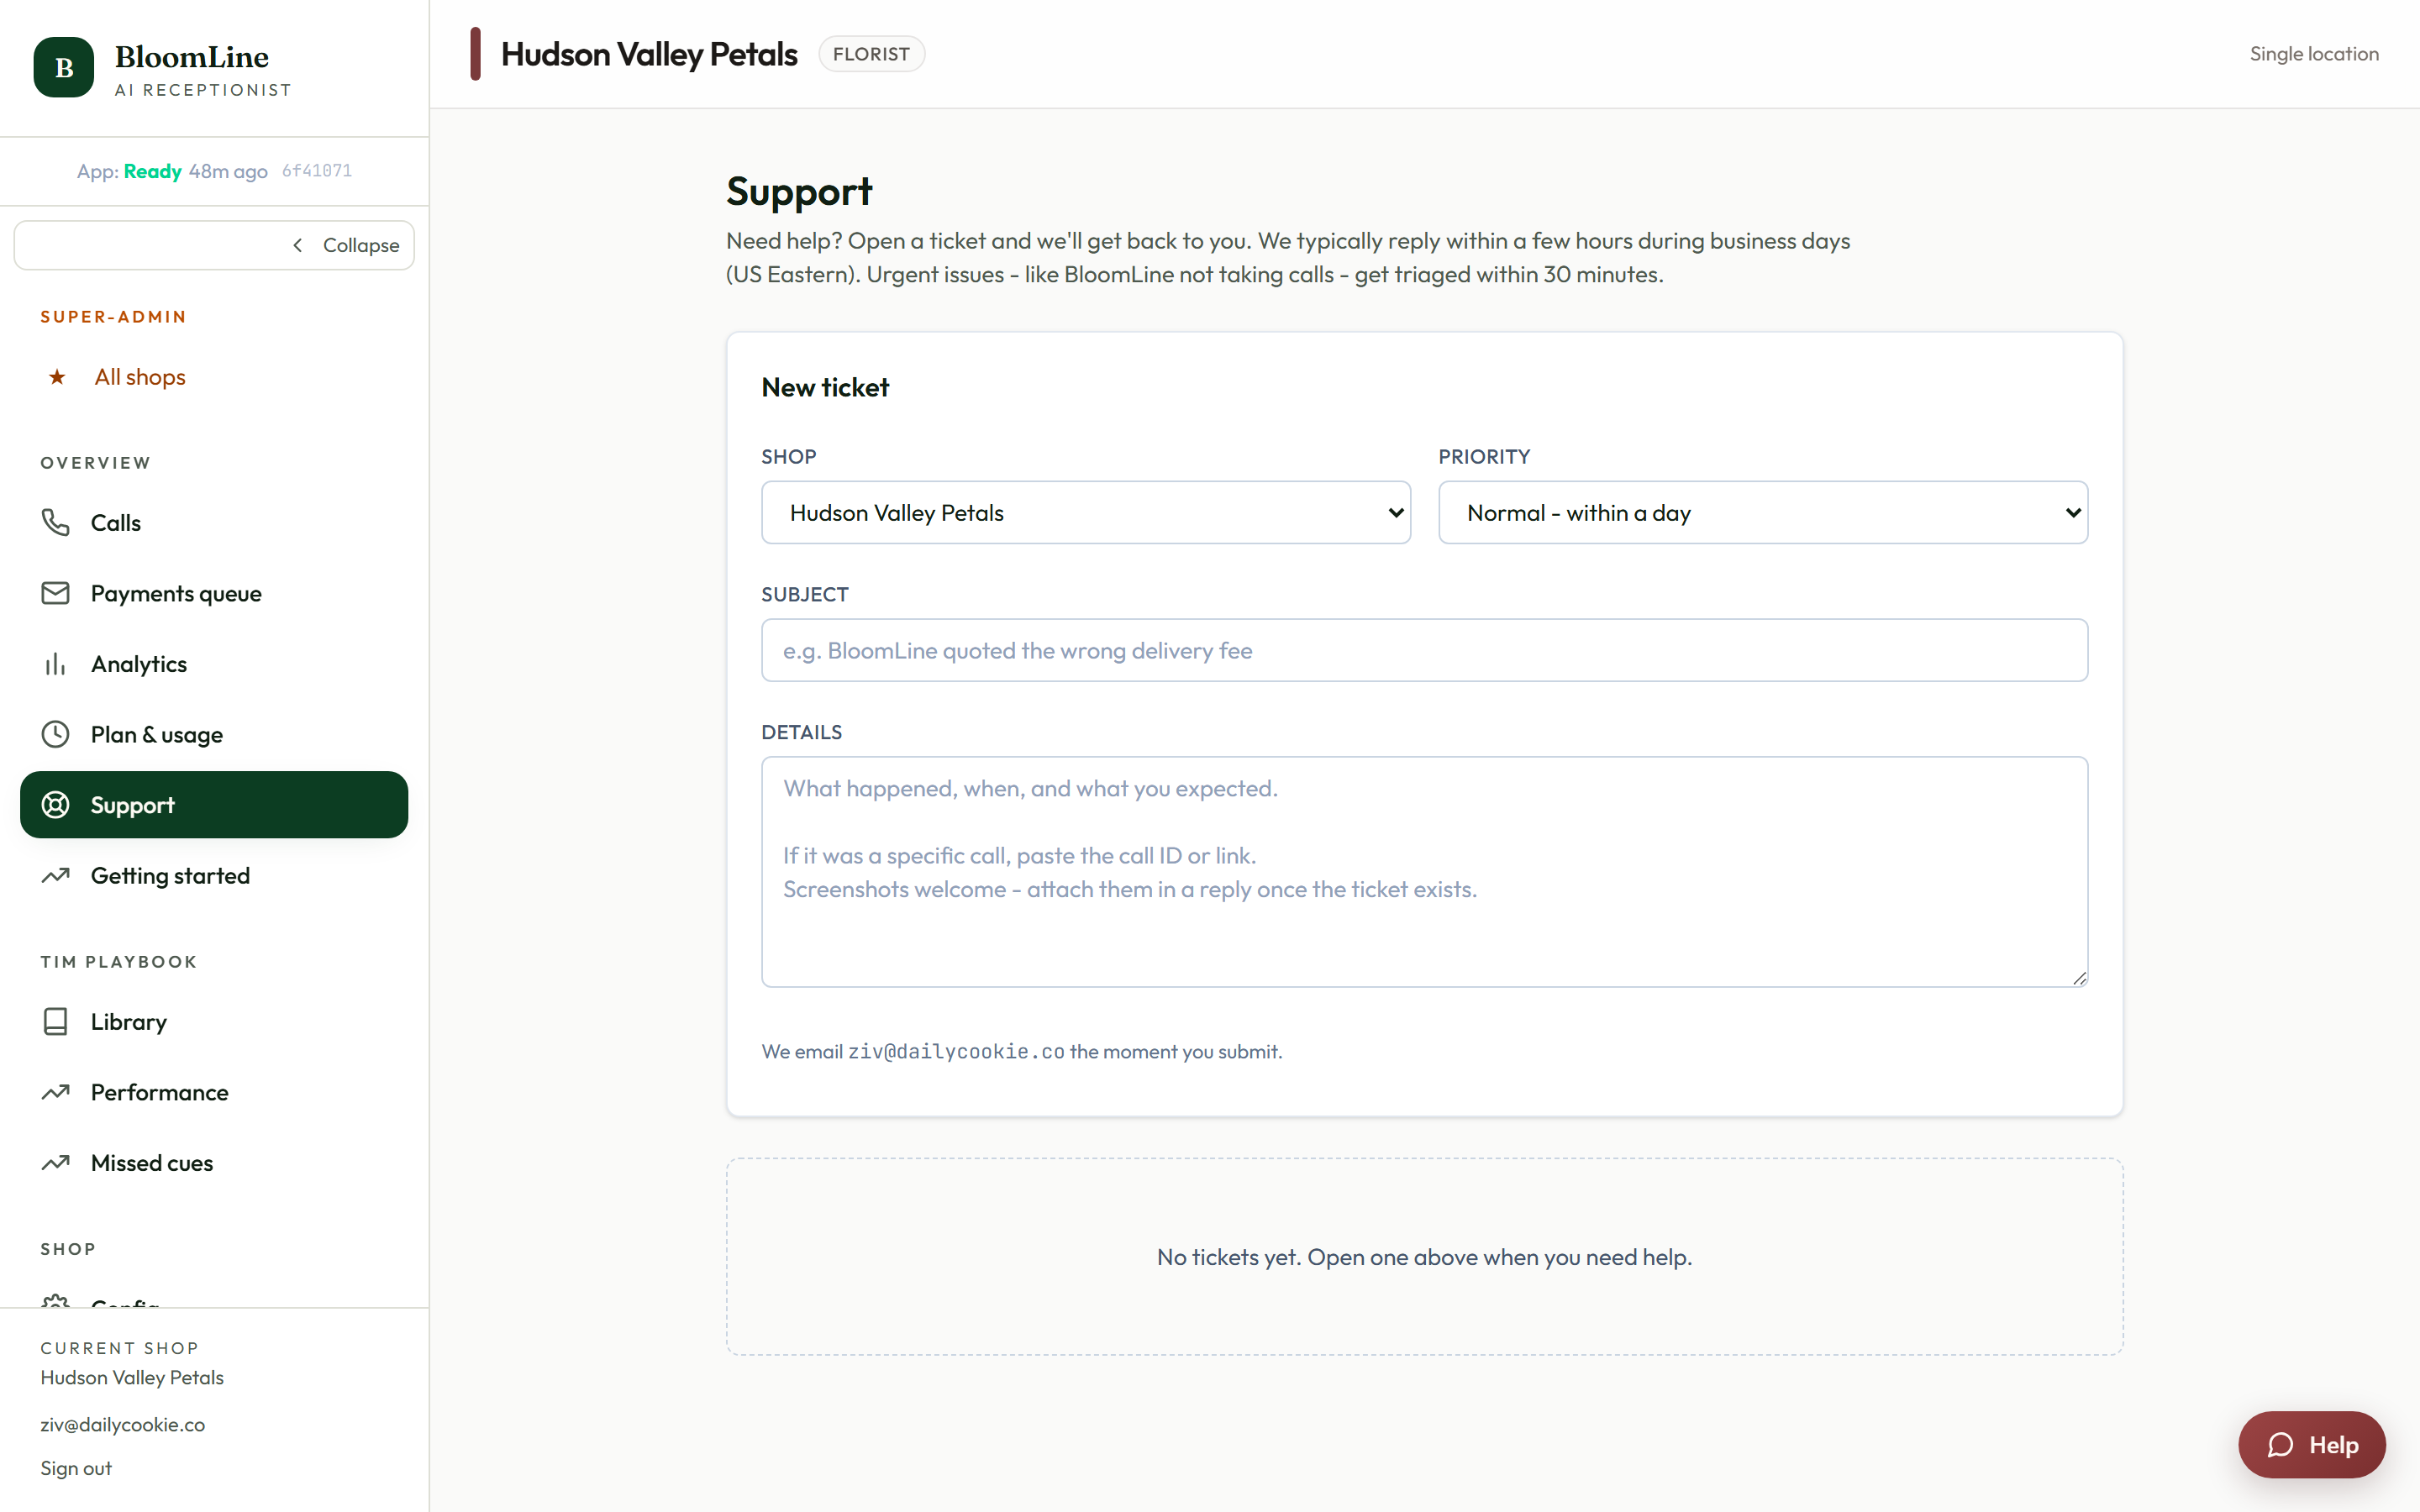Viewport: 2420px width, 1512px height.
Task: Click the BloomLine green B logo
Action: [x=64, y=67]
